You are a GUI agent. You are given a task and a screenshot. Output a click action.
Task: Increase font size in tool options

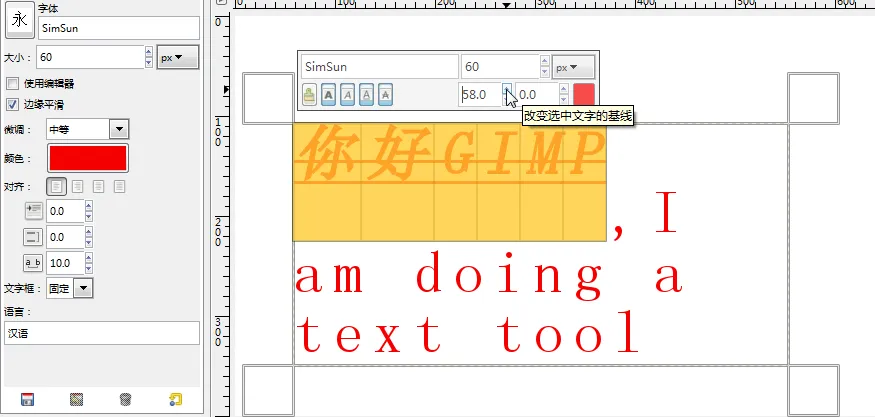[x=148, y=52]
